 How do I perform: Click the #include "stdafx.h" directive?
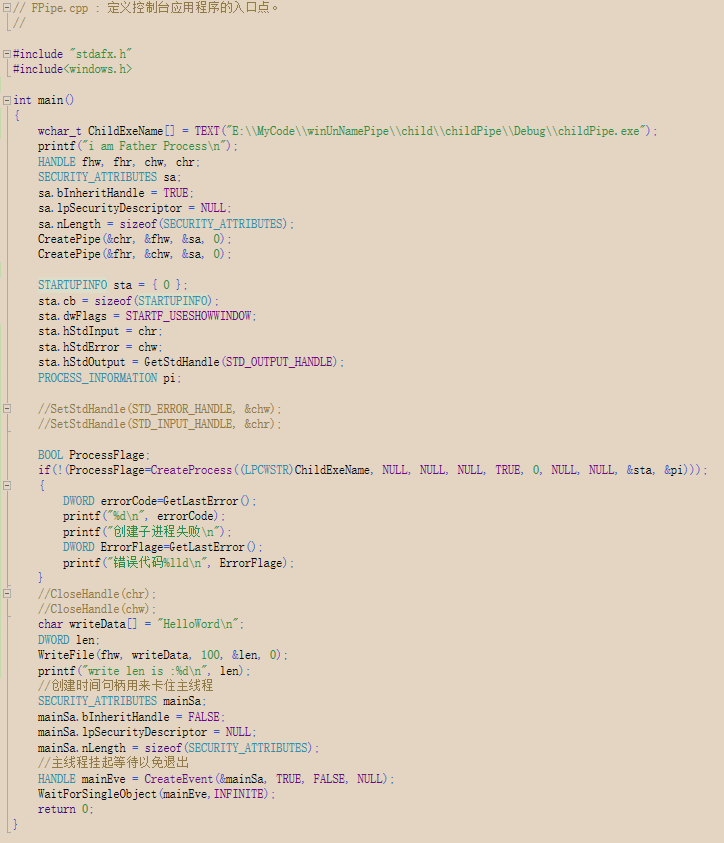click(72, 54)
